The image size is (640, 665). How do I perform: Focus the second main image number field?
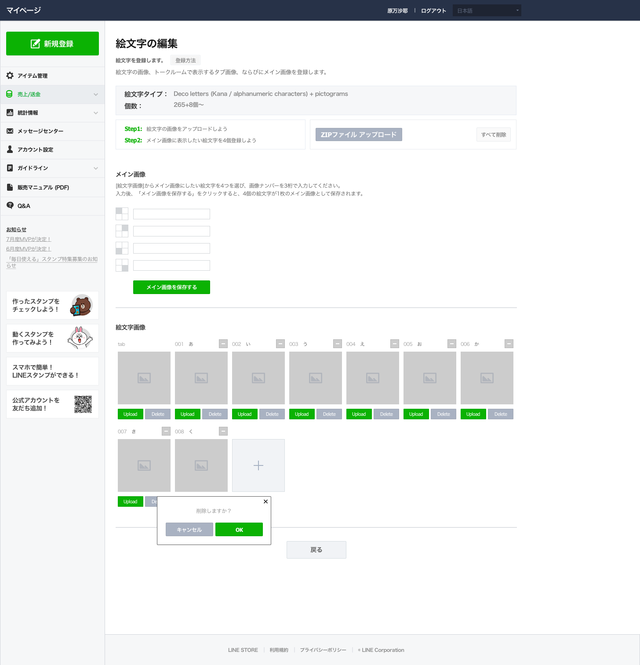pyautogui.click(x=171, y=231)
